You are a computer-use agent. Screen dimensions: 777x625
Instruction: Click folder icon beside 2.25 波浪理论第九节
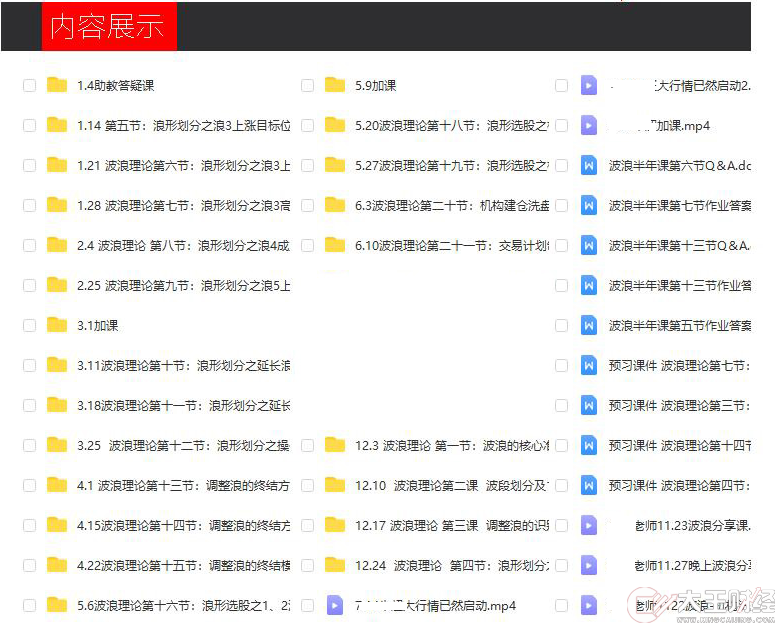tap(56, 285)
